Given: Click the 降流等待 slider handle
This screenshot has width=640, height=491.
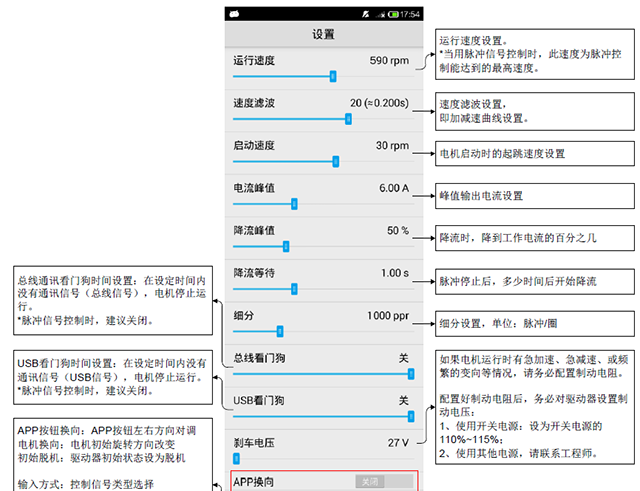Looking at the screenshot, I should pos(294,289).
